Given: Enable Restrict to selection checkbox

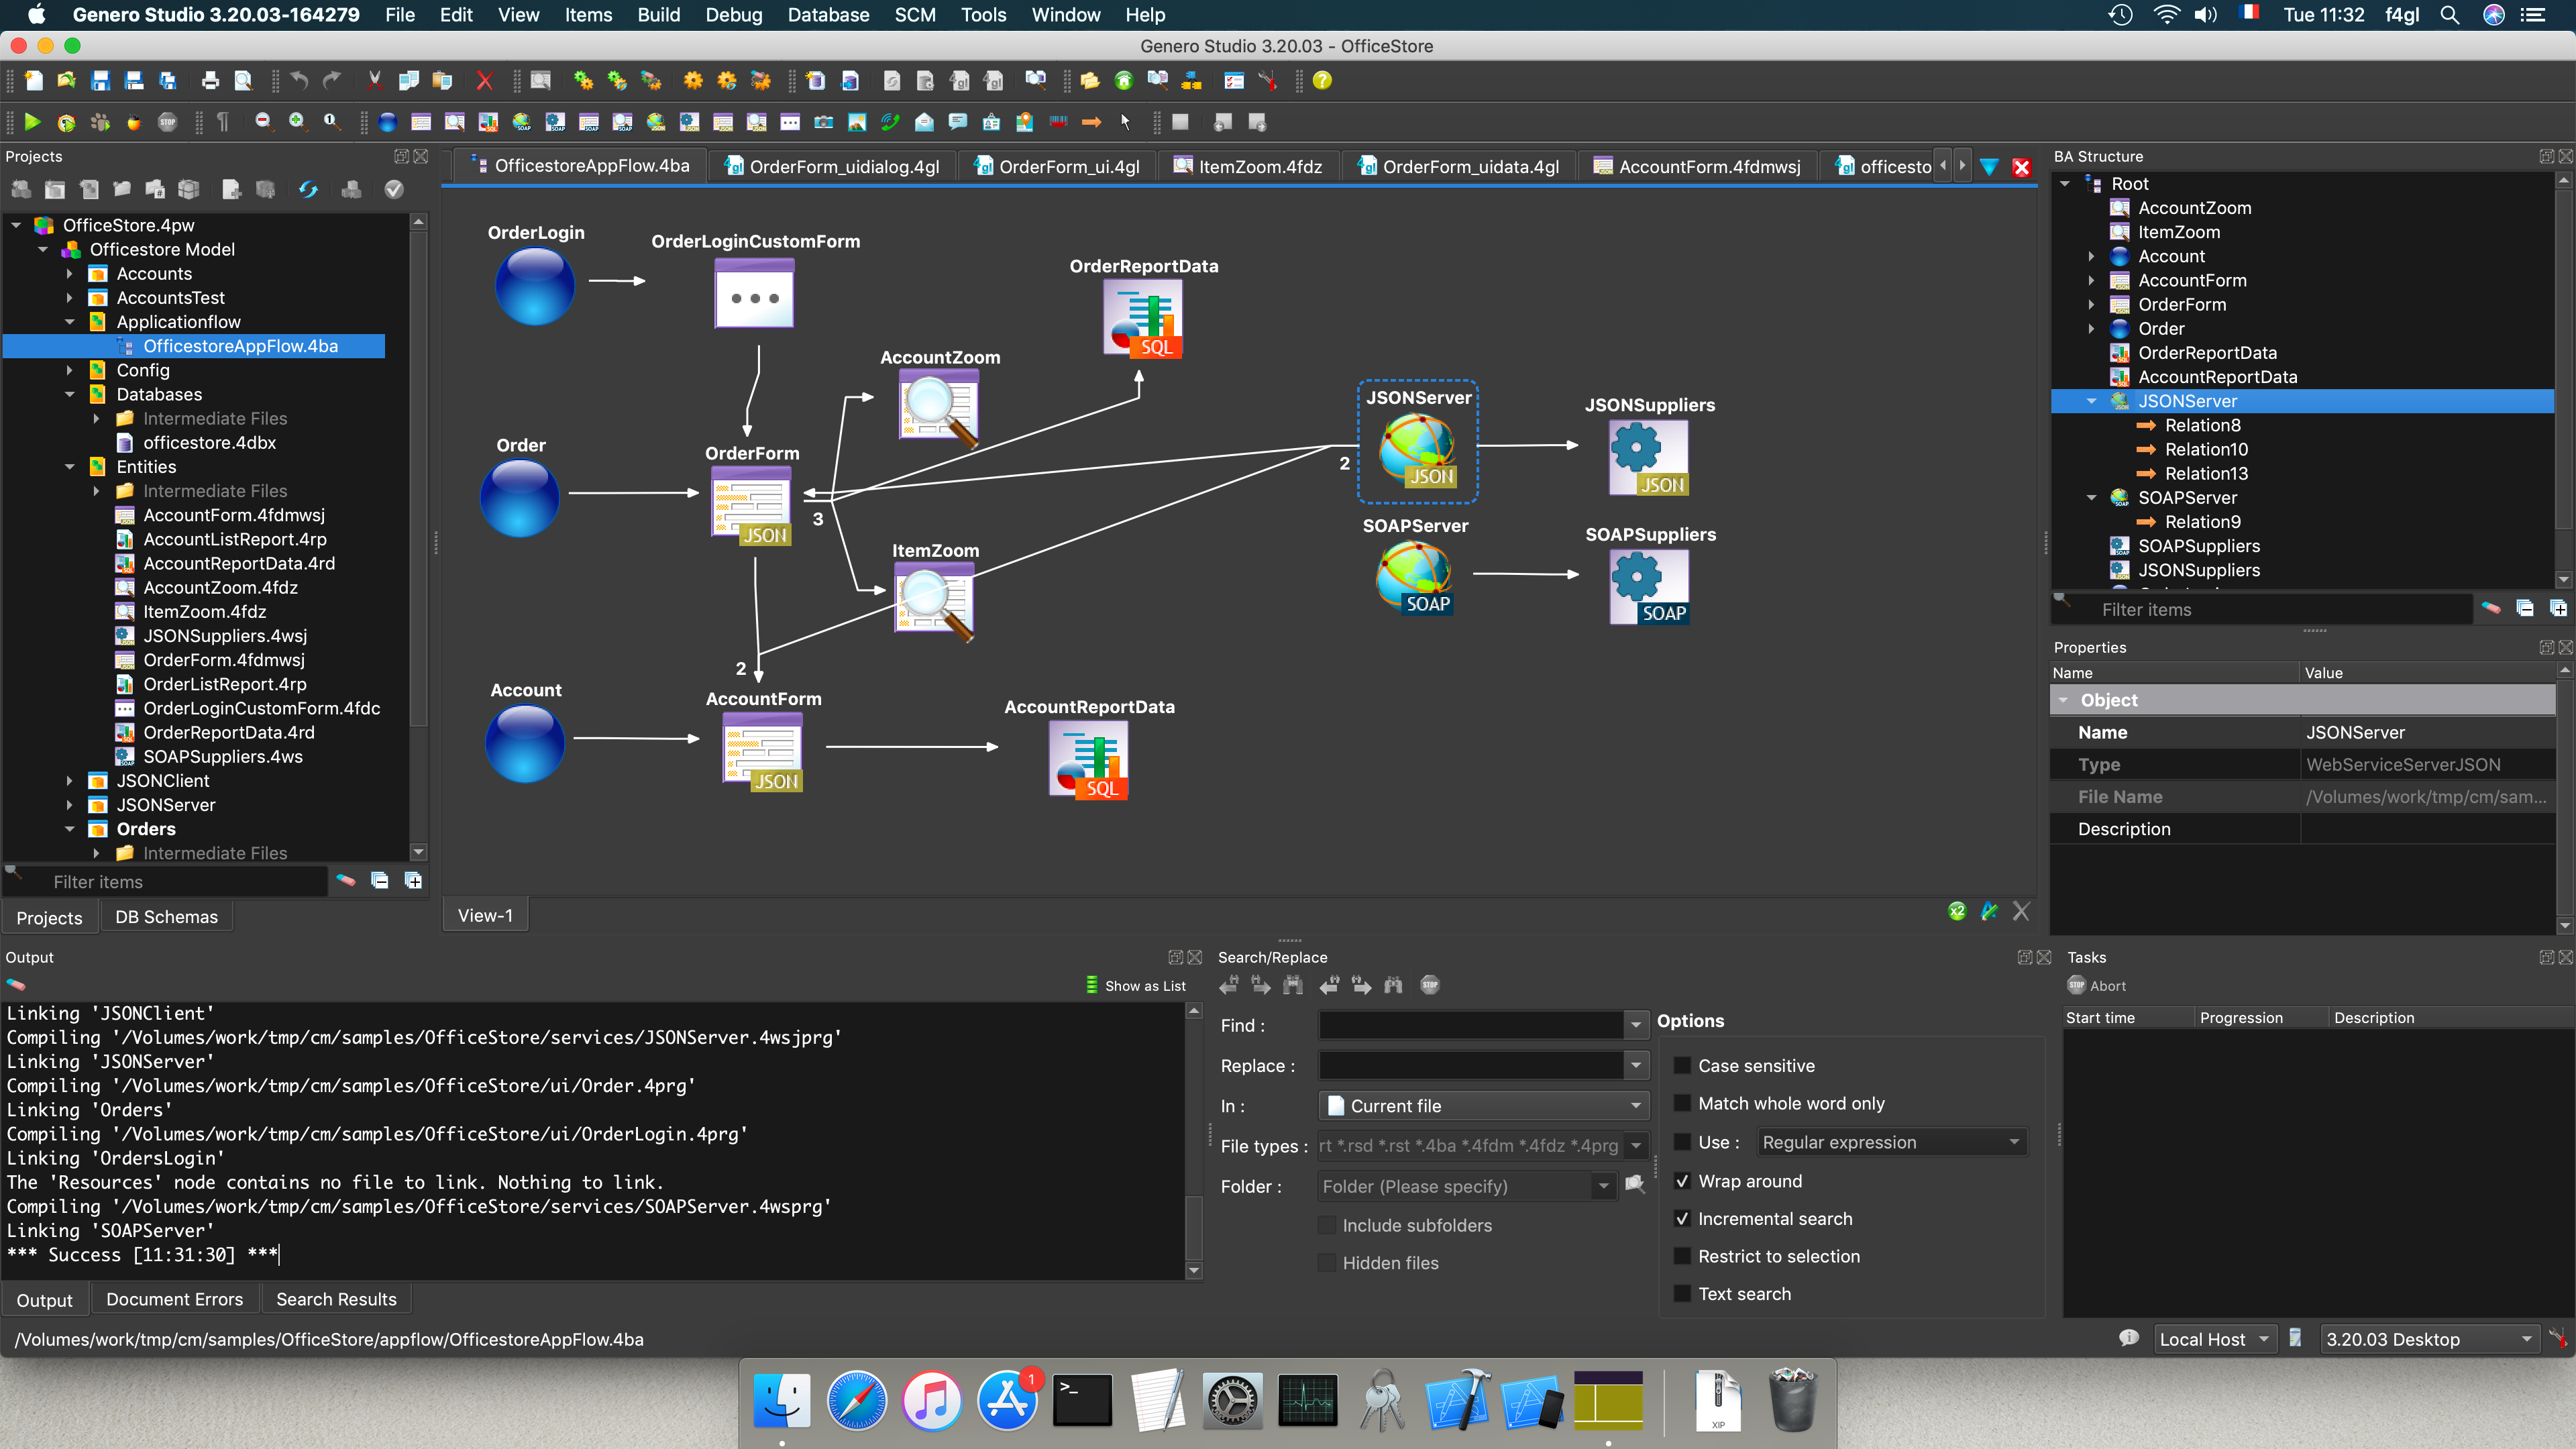Looking at the screenshot, I should pyautogui.click(x=1682, y=1256).
